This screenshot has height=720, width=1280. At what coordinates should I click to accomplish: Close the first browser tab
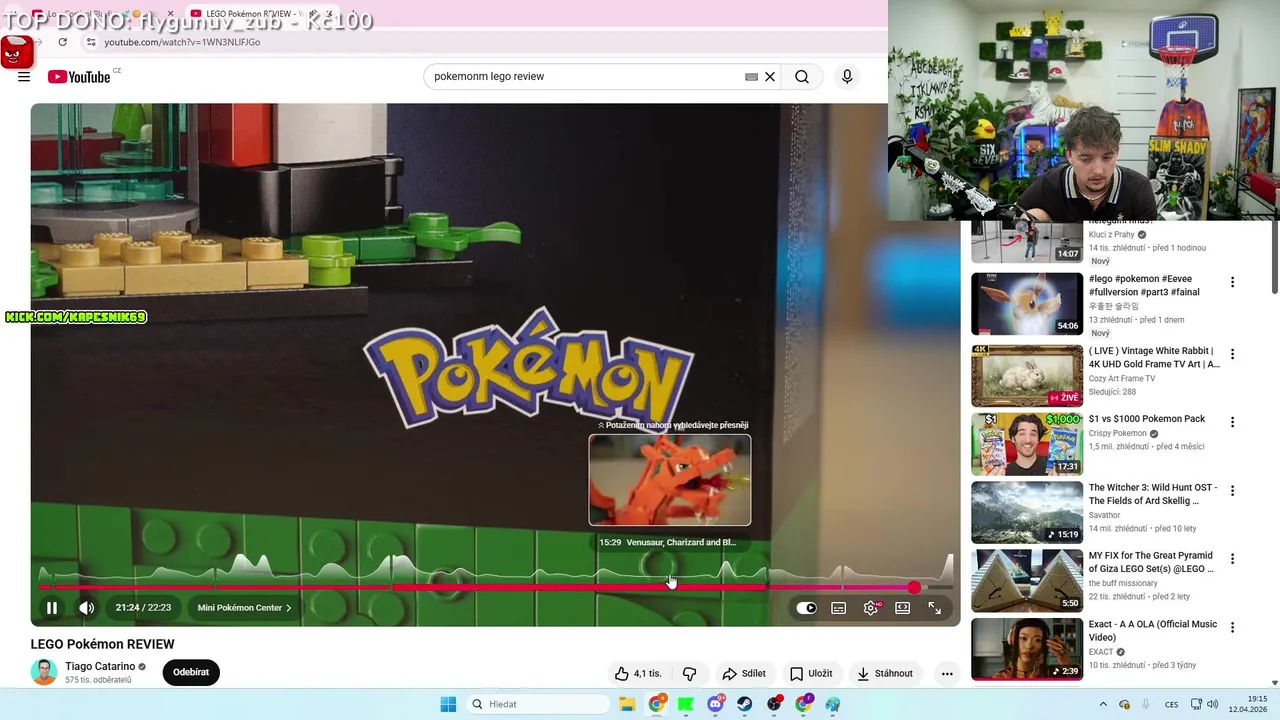(172, 14)
